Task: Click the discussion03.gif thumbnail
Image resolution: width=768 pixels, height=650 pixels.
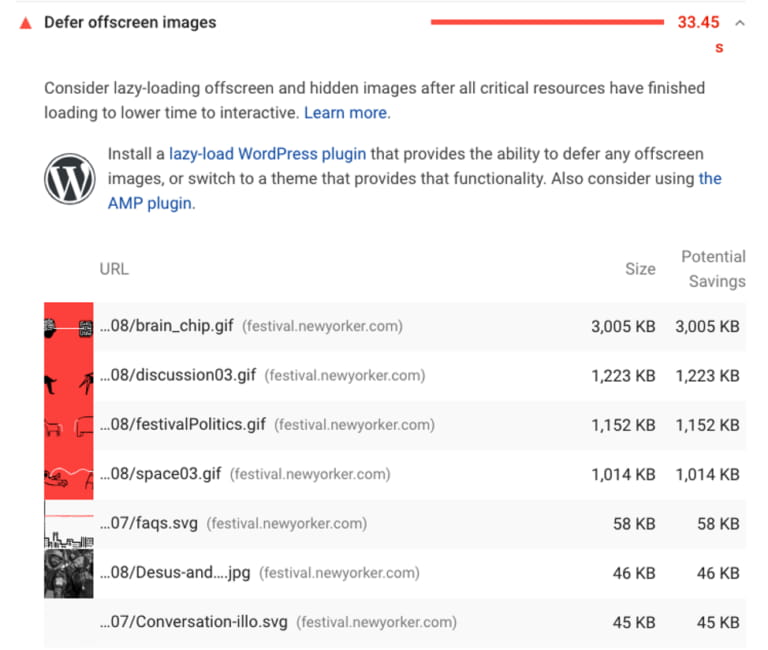Action: point(68,376)
